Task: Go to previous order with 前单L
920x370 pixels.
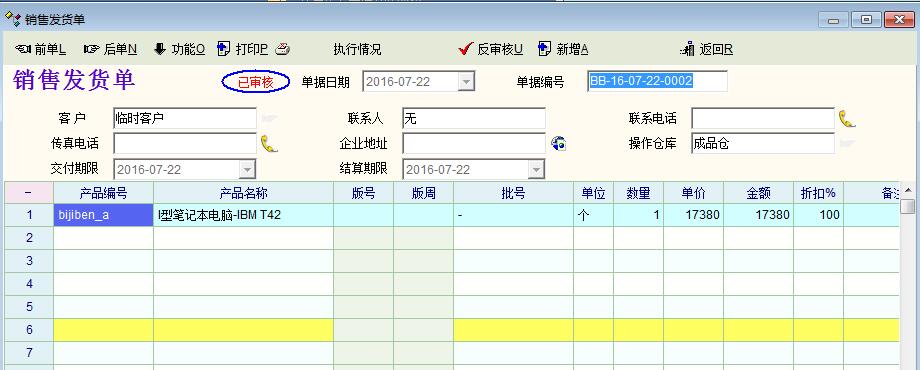Action: [x=40, y=49]
